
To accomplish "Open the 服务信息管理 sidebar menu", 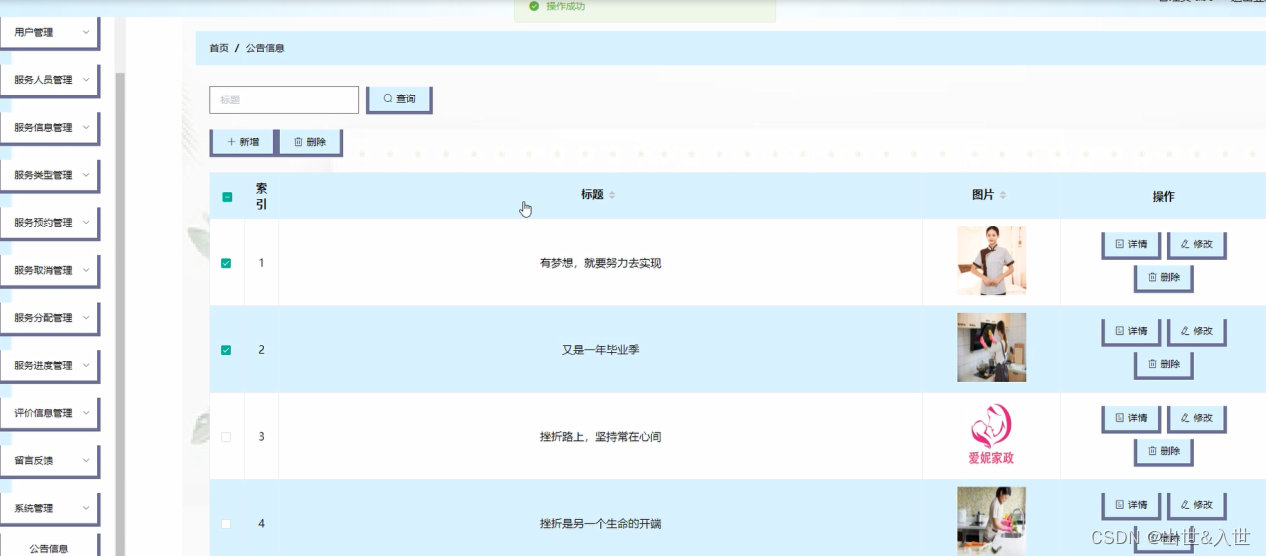I will (x=49, y=128).
